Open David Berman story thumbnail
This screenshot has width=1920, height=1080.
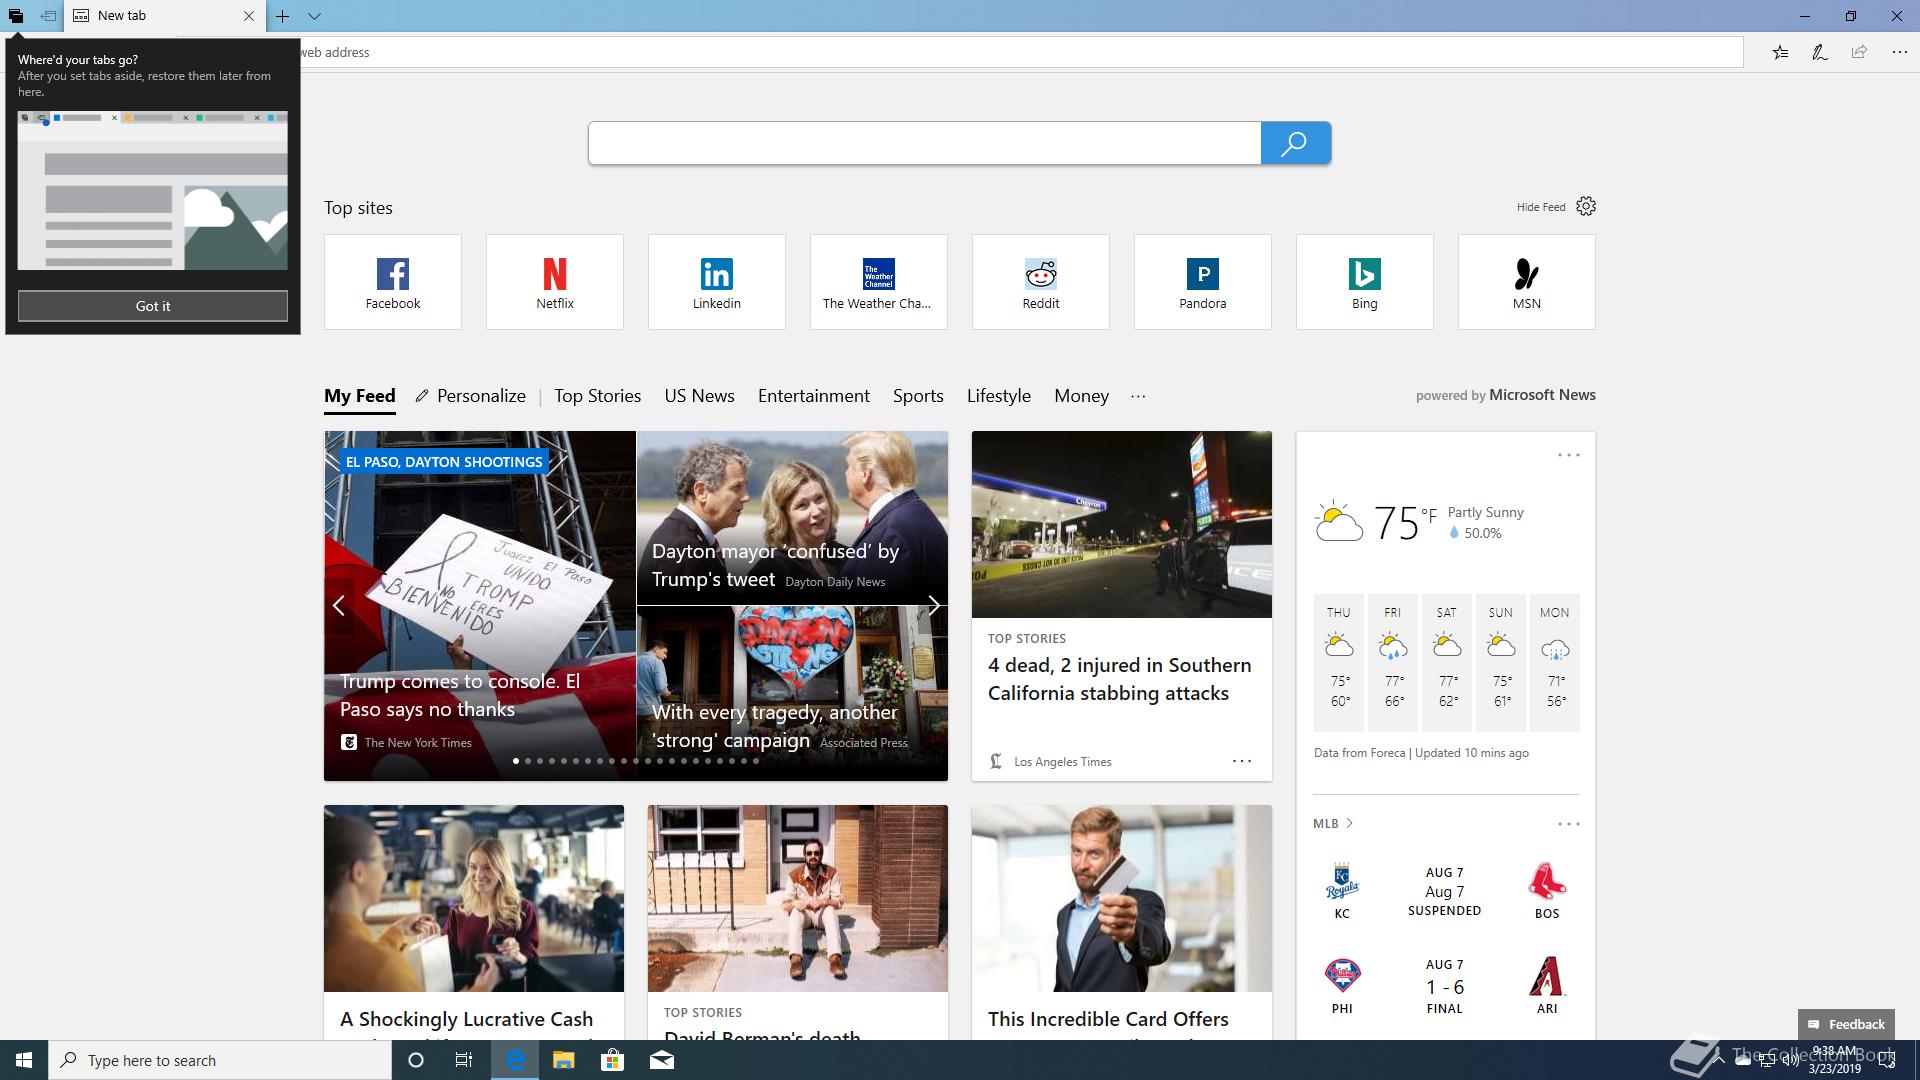[x=798, y=899]
